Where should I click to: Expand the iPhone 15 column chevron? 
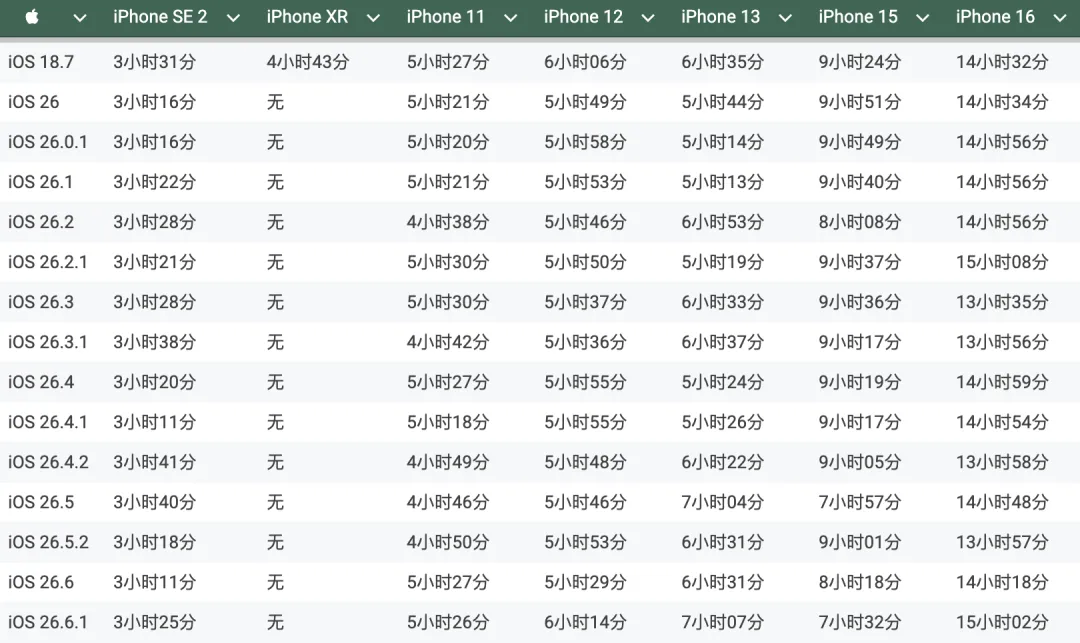922,18
